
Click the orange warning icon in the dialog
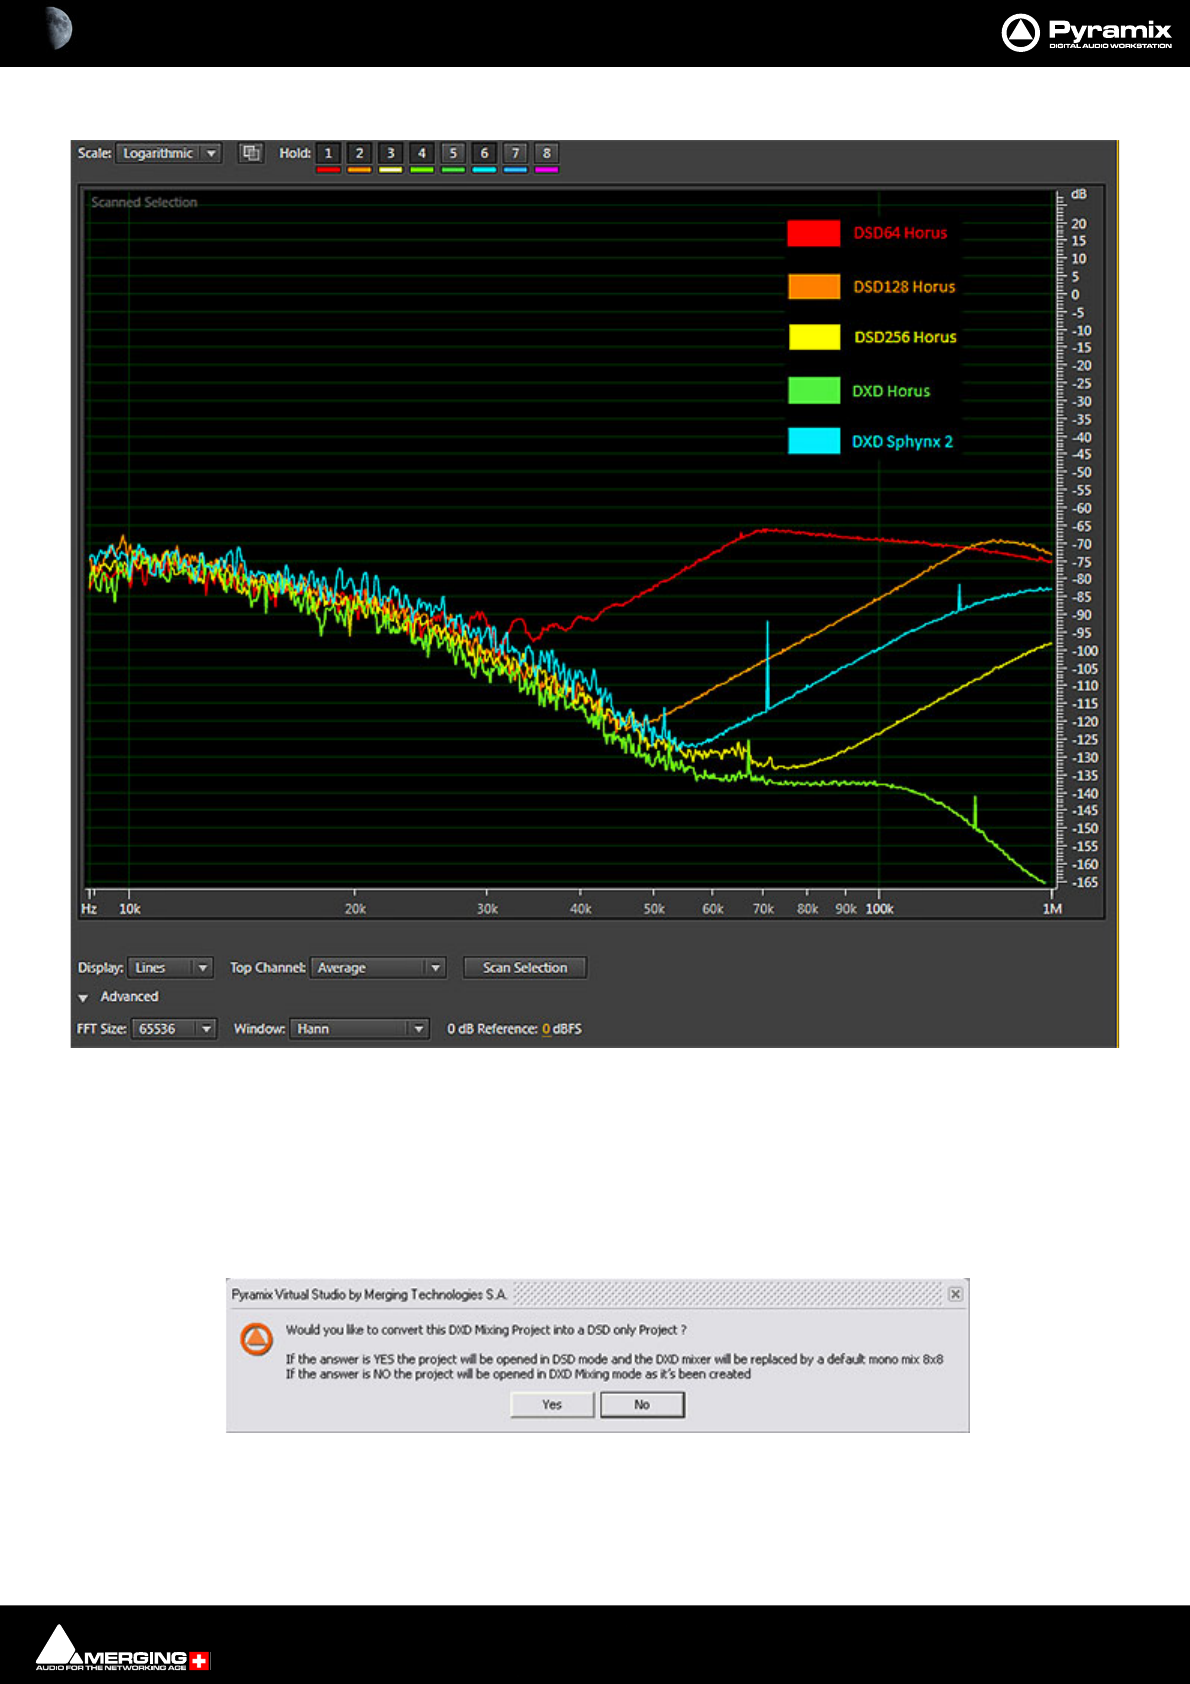click(257, 1339)
